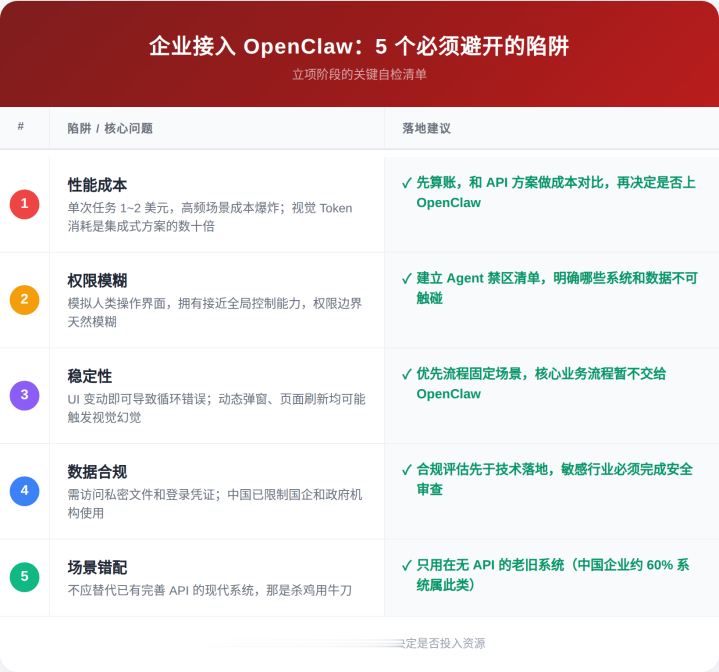Click checkmark beside '优先流程固定场景'

tap(407, 375)
